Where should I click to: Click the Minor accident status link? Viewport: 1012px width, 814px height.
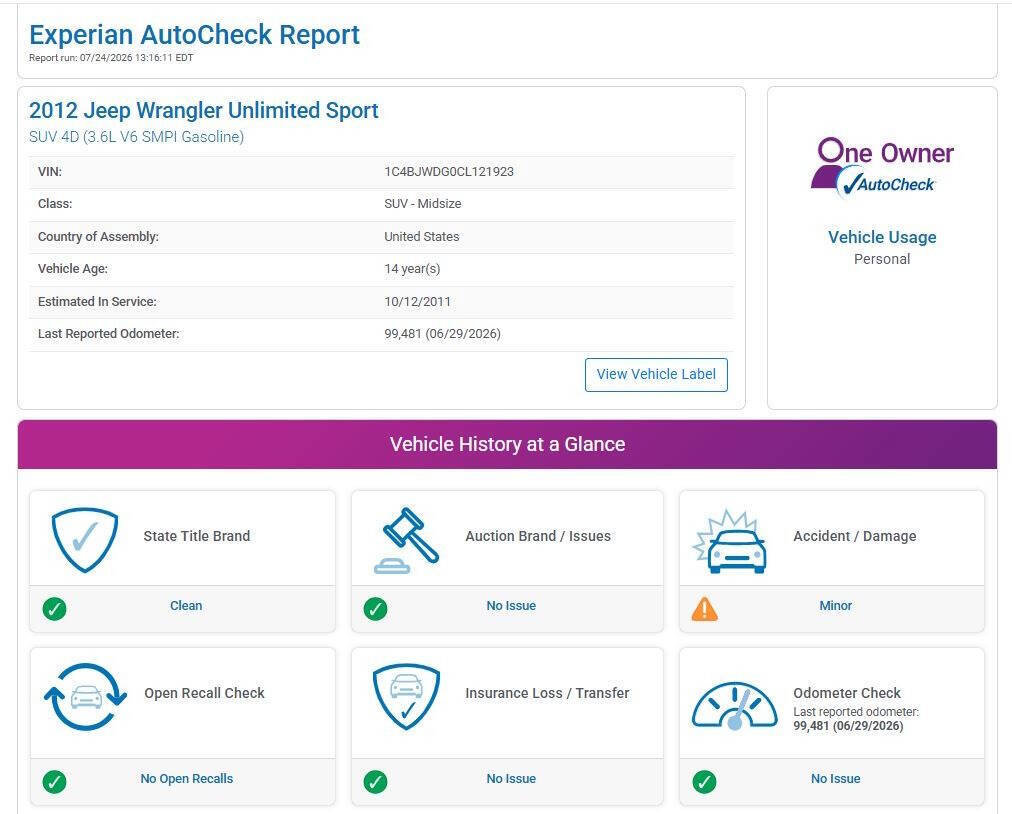(835, 605)
